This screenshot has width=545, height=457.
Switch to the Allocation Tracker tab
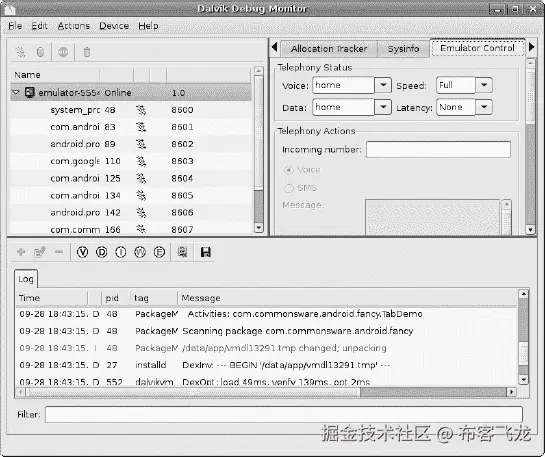(329, 49)
